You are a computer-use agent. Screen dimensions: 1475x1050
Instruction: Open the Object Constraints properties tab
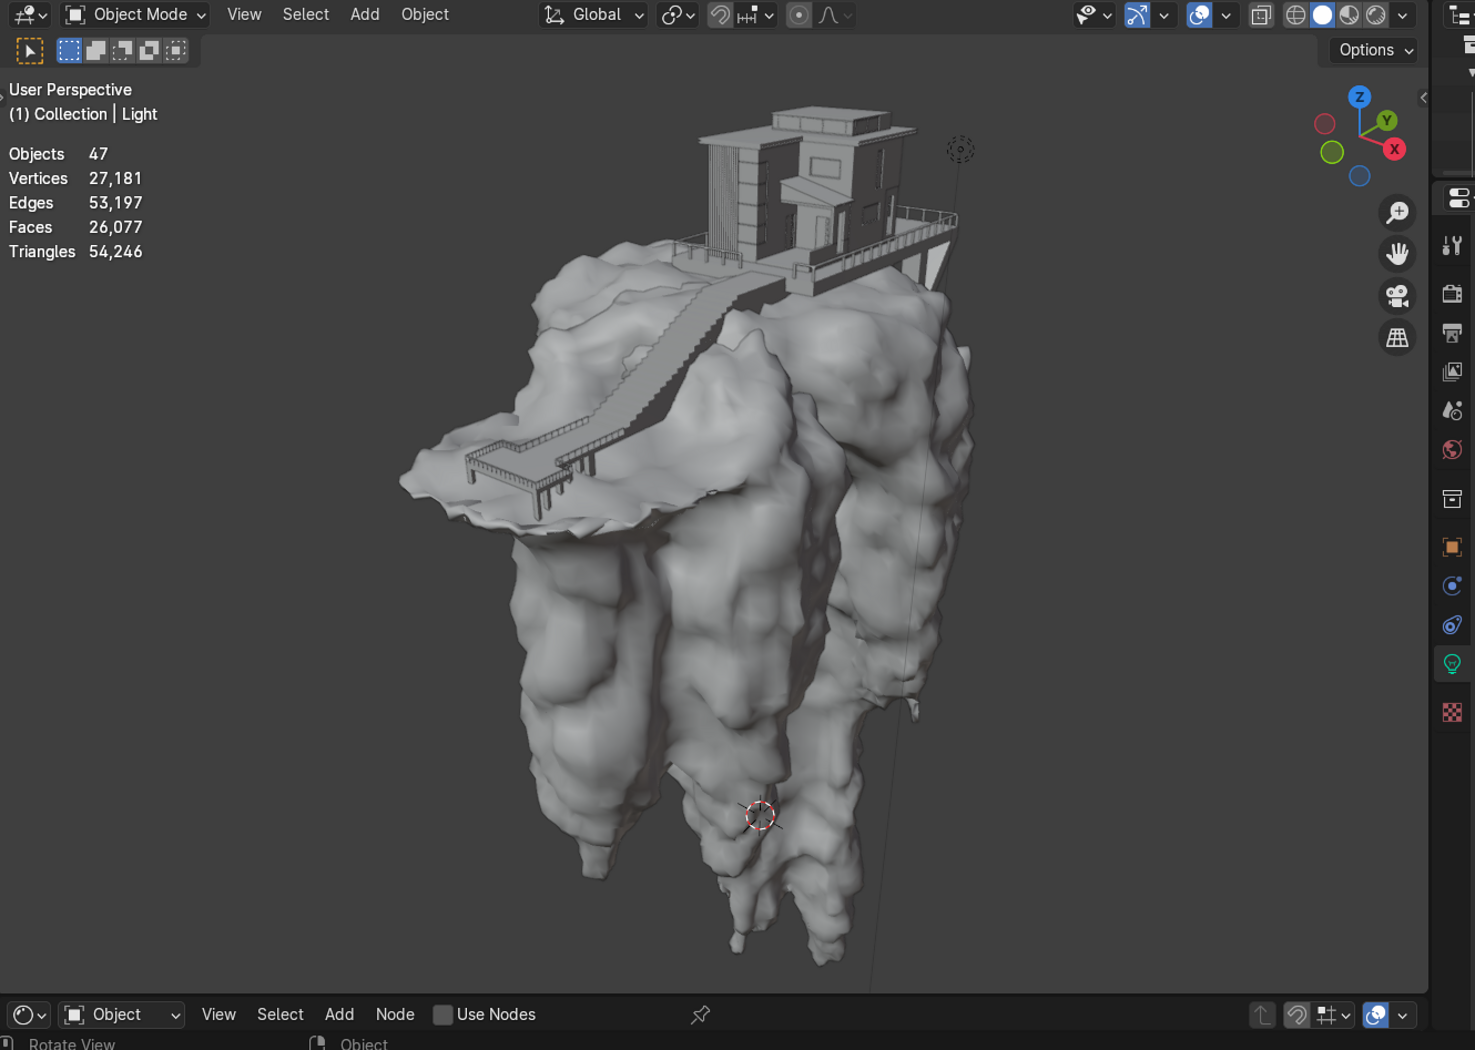pyautogui.click(x=1452, y=625)
